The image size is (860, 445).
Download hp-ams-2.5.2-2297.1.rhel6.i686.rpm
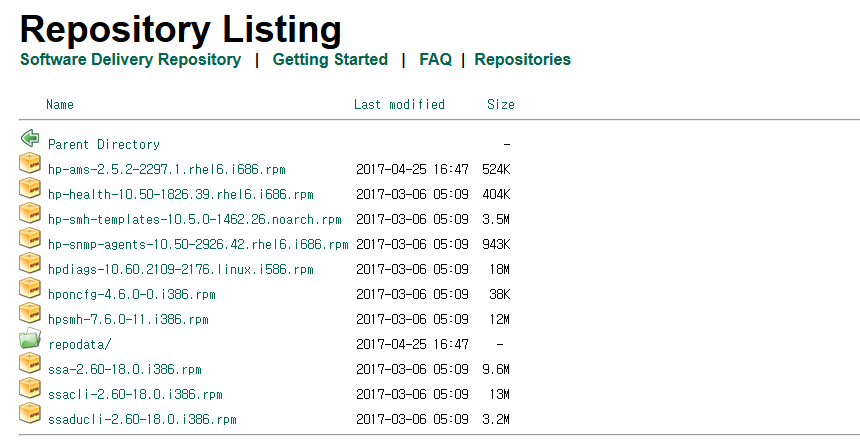click(x=167, y=170)
